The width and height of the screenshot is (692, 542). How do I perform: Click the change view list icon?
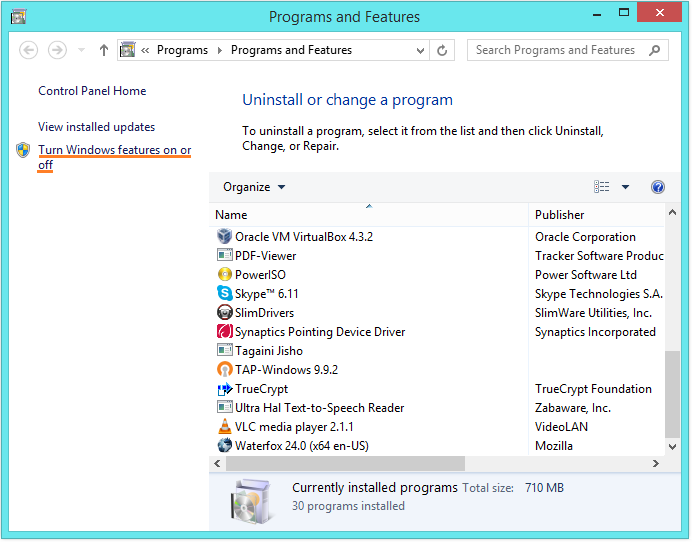(x=602, y=187)
